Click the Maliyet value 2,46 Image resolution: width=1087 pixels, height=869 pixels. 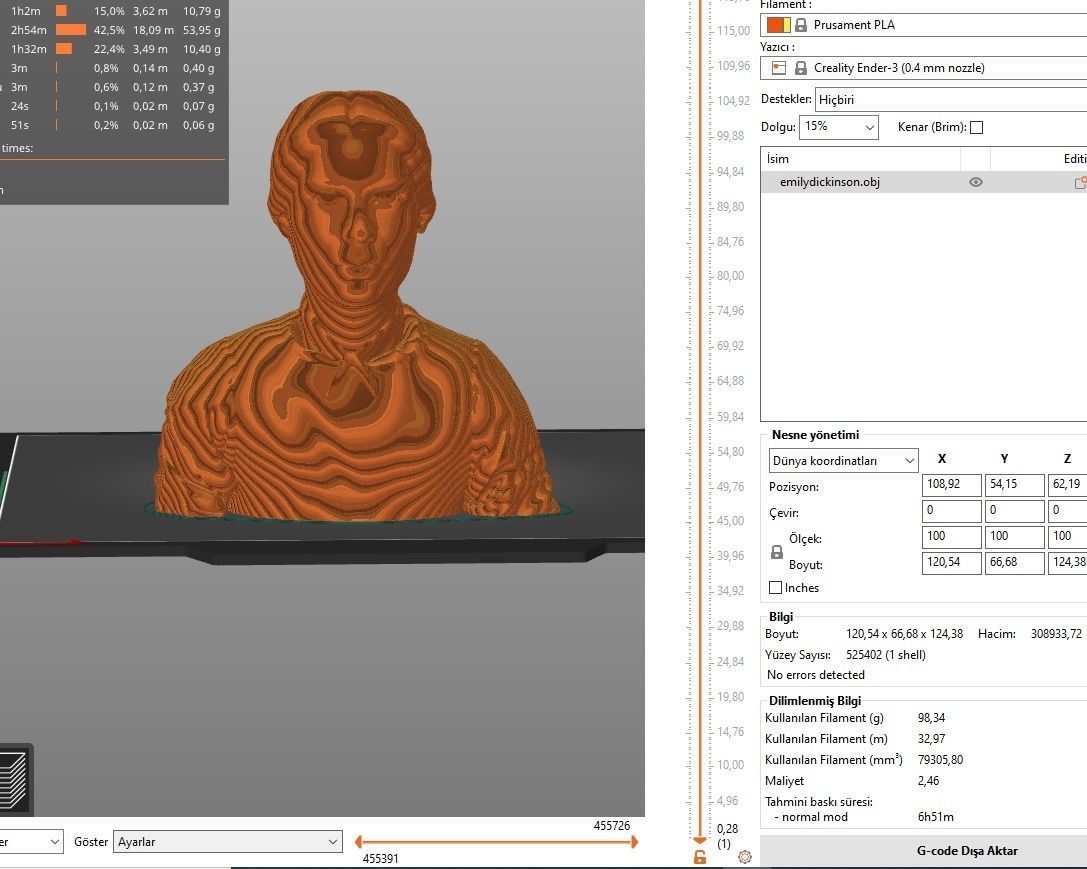(x=928, y=781)
